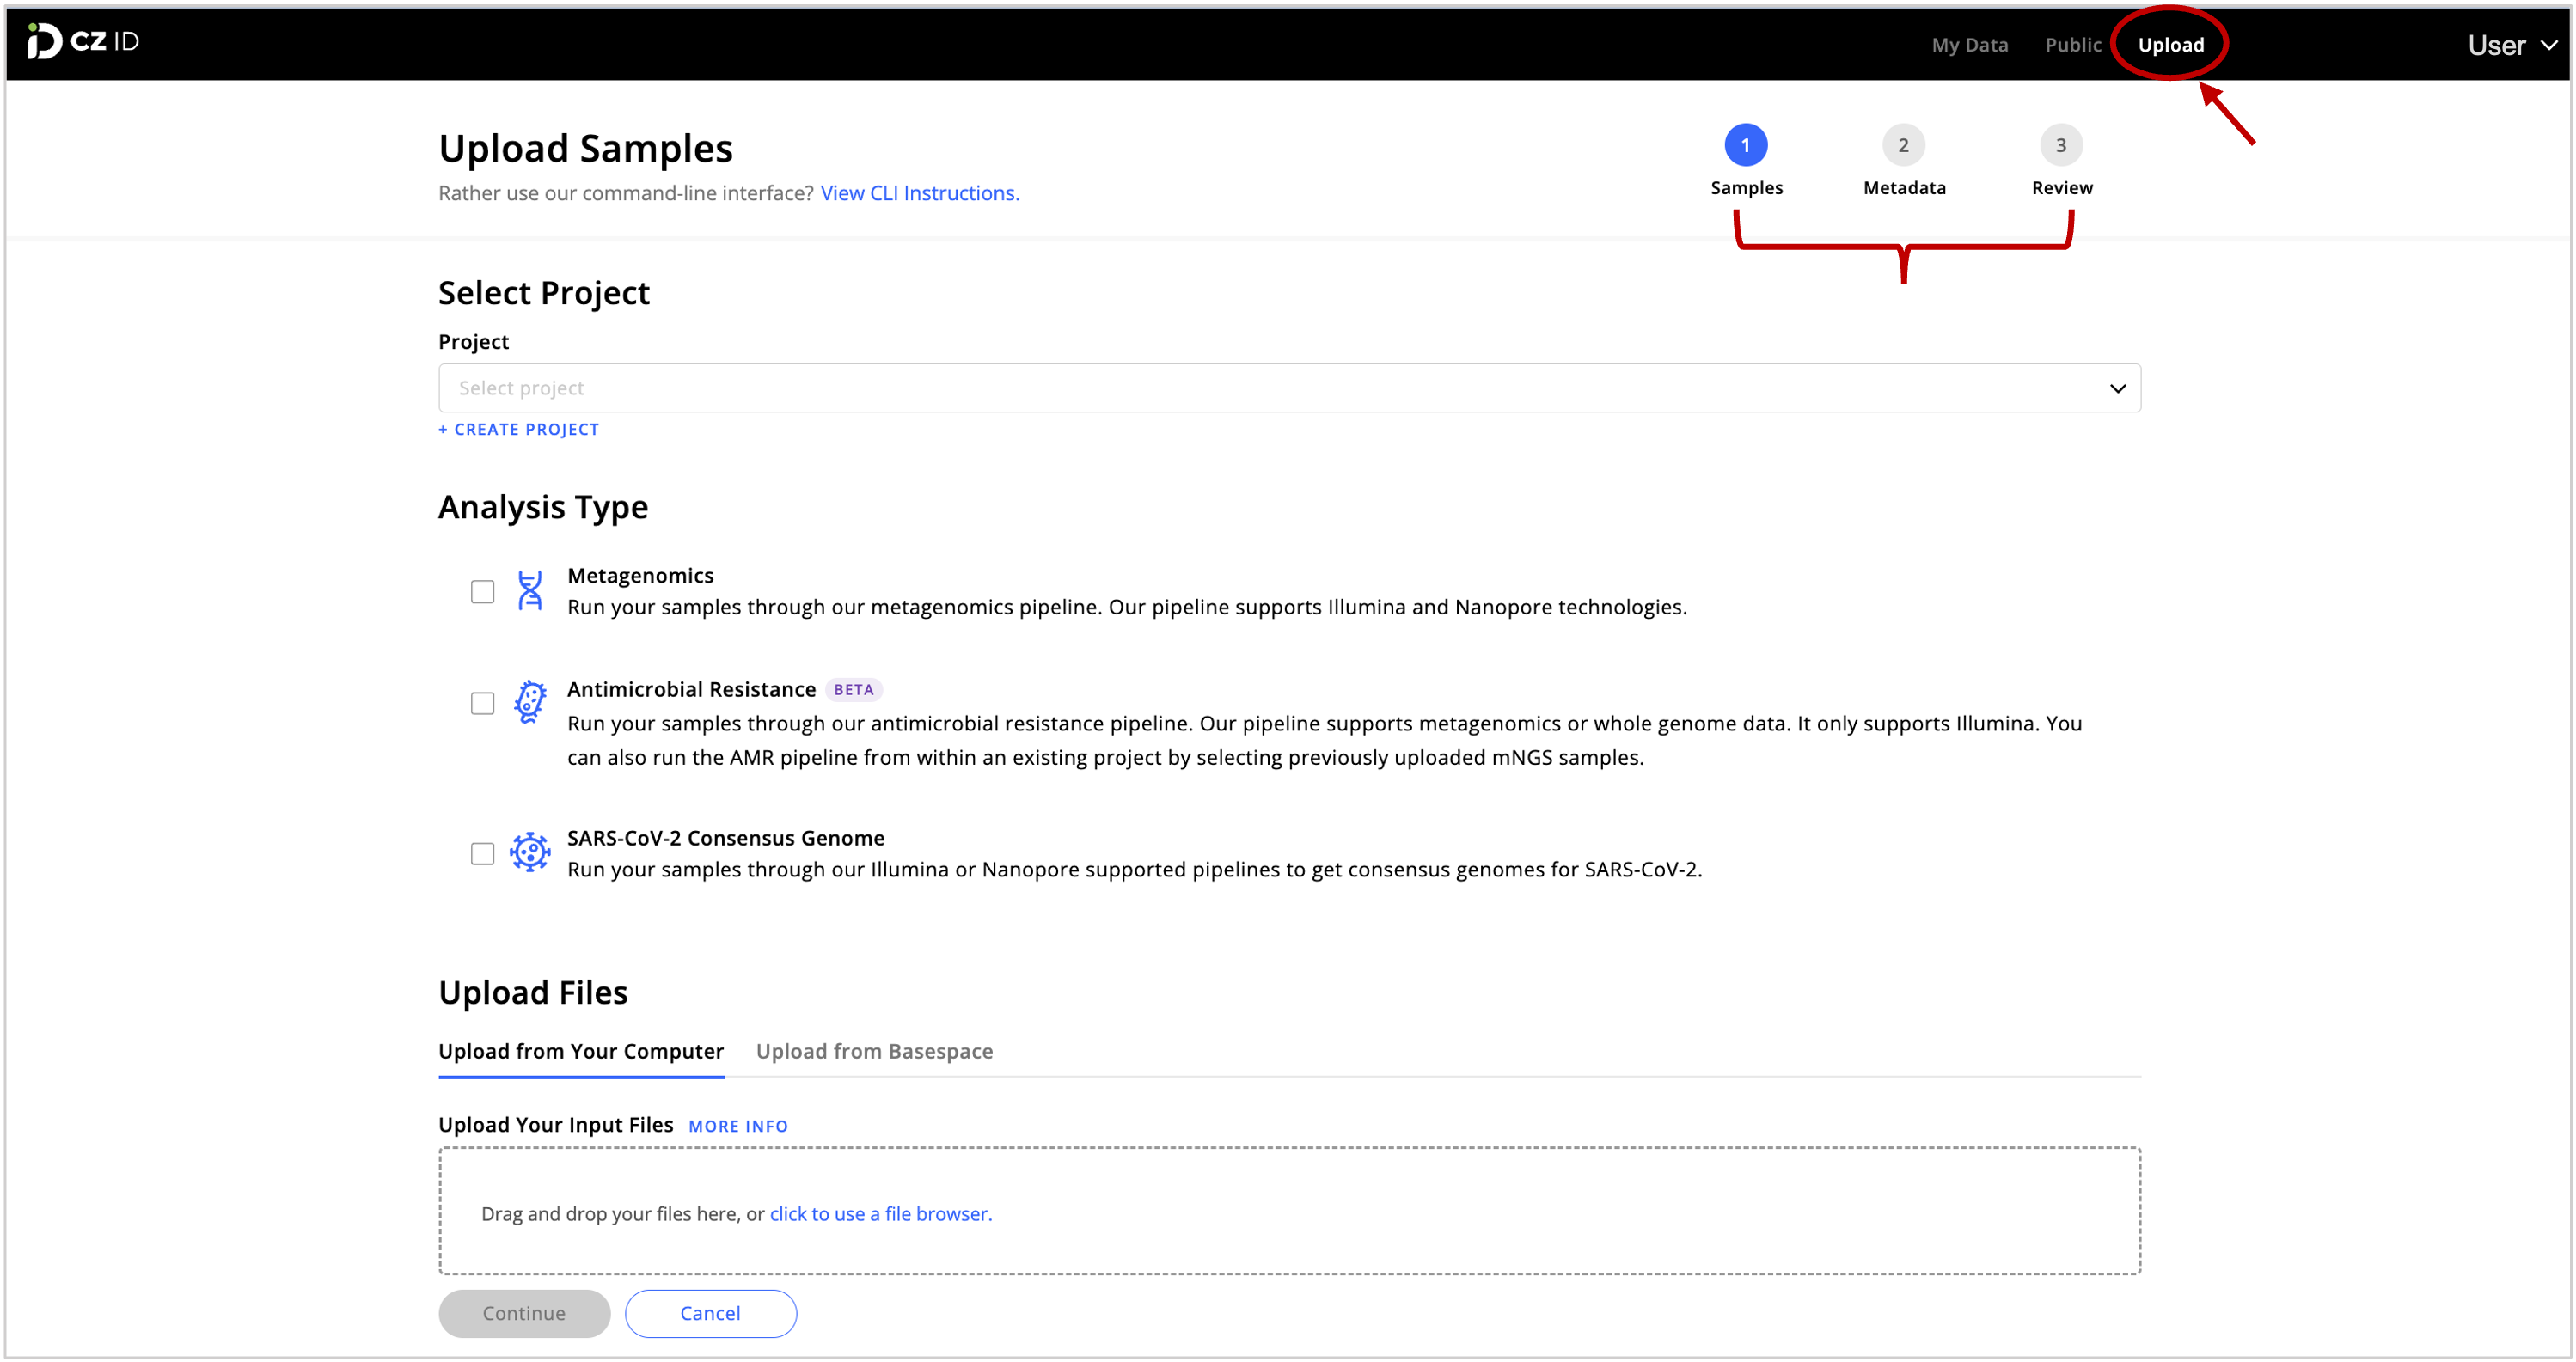Click the BETA badge next to Antimicrobial Resistance

click(x=853, y=689)
